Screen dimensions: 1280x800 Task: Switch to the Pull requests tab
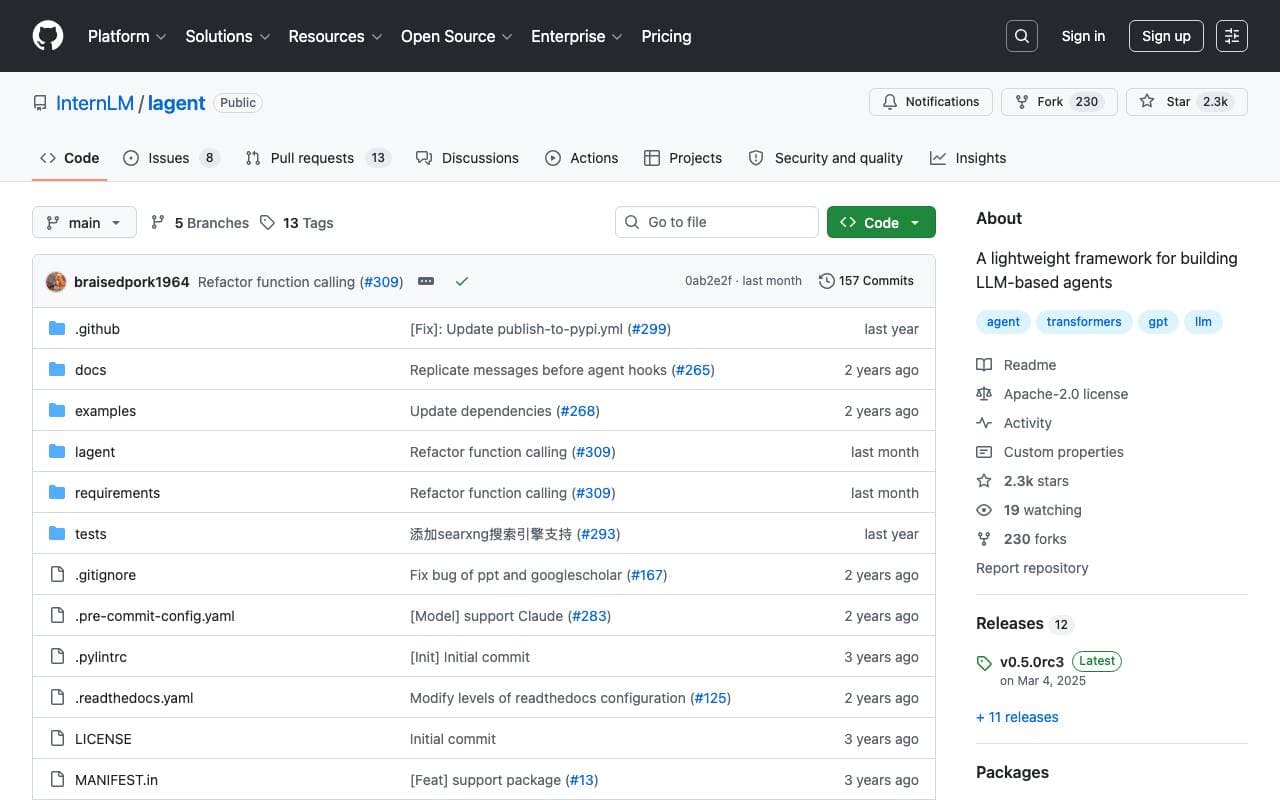pos(317,158)
